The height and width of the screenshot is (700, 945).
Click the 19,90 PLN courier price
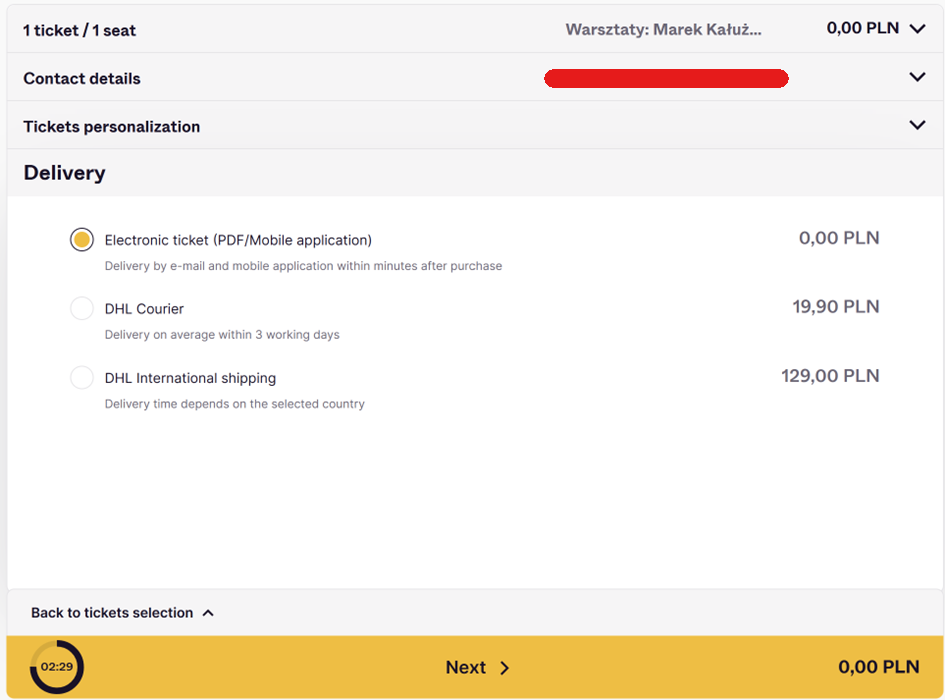836,307
